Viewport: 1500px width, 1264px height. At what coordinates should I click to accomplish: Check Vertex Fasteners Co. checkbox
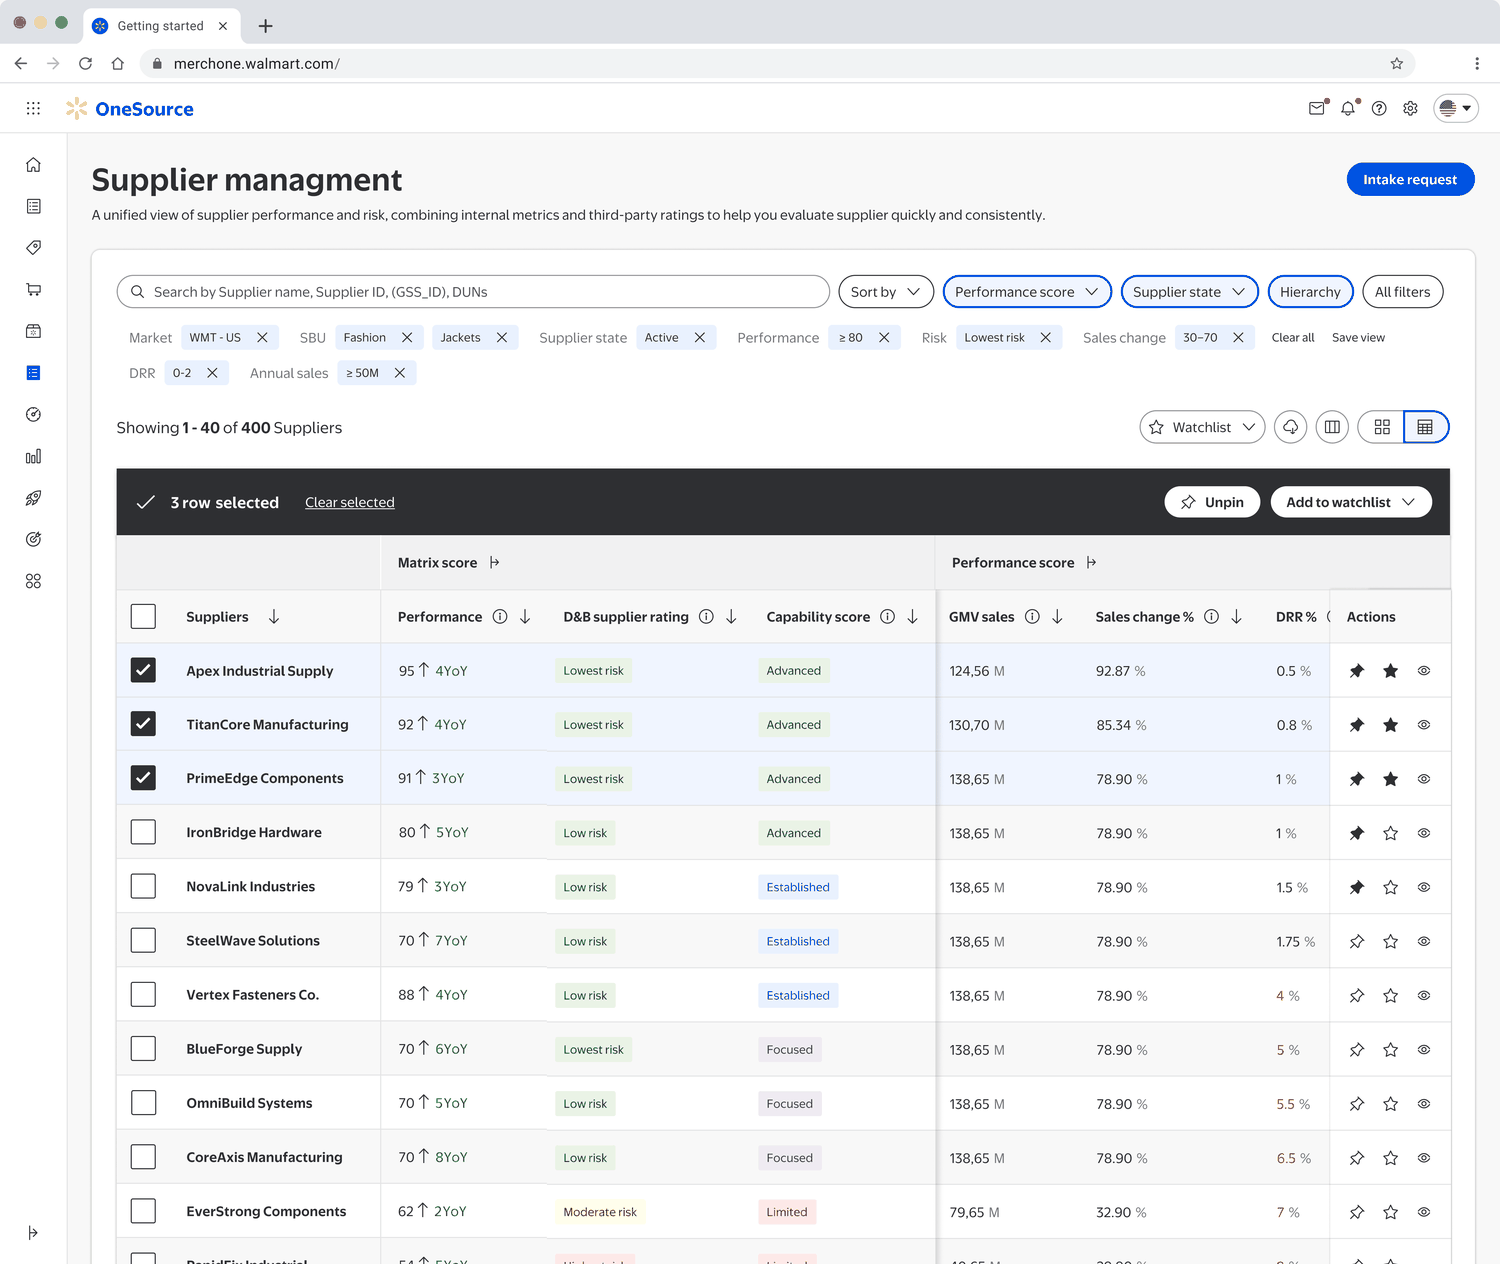coord(143,994)
